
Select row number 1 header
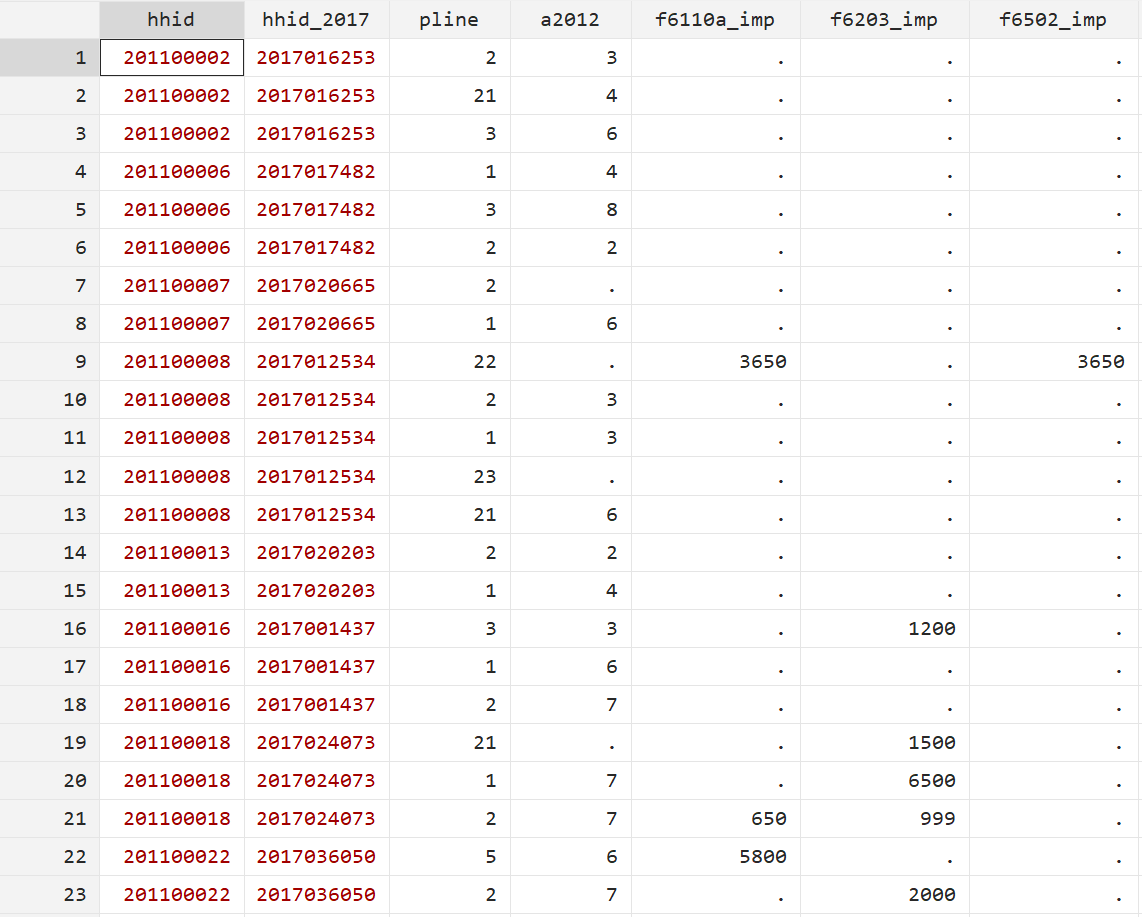coord(50,58)
